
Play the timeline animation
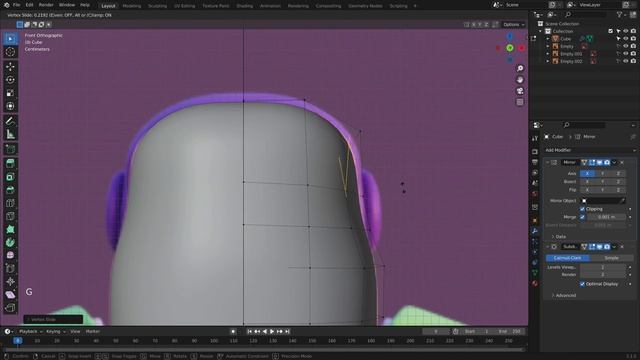coord(272,331)
